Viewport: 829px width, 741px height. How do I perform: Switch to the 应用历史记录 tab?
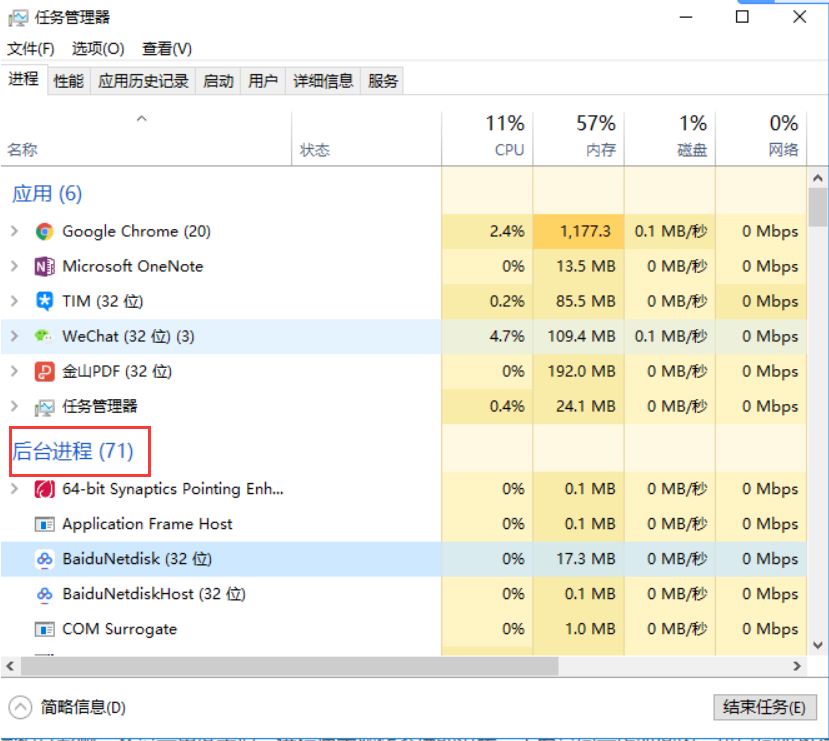click(x=143, y=81)
